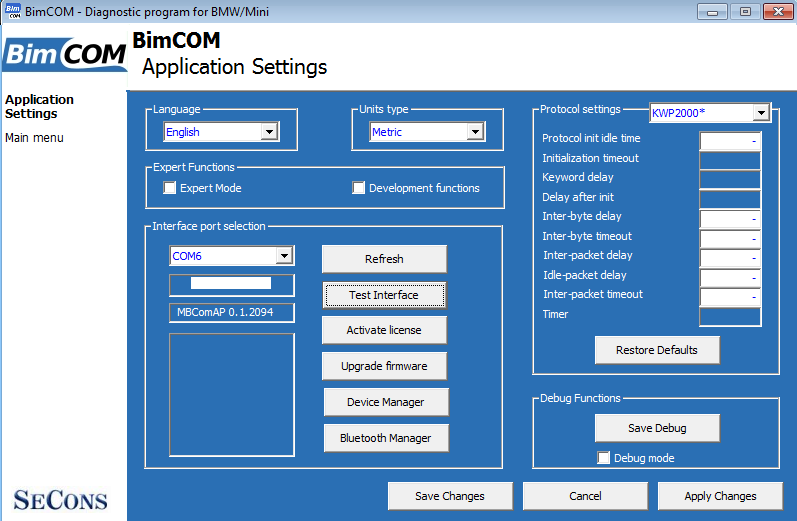The image size is (797, 521).
Task: Click the Save Debug button
Action: tap(657, 428)
